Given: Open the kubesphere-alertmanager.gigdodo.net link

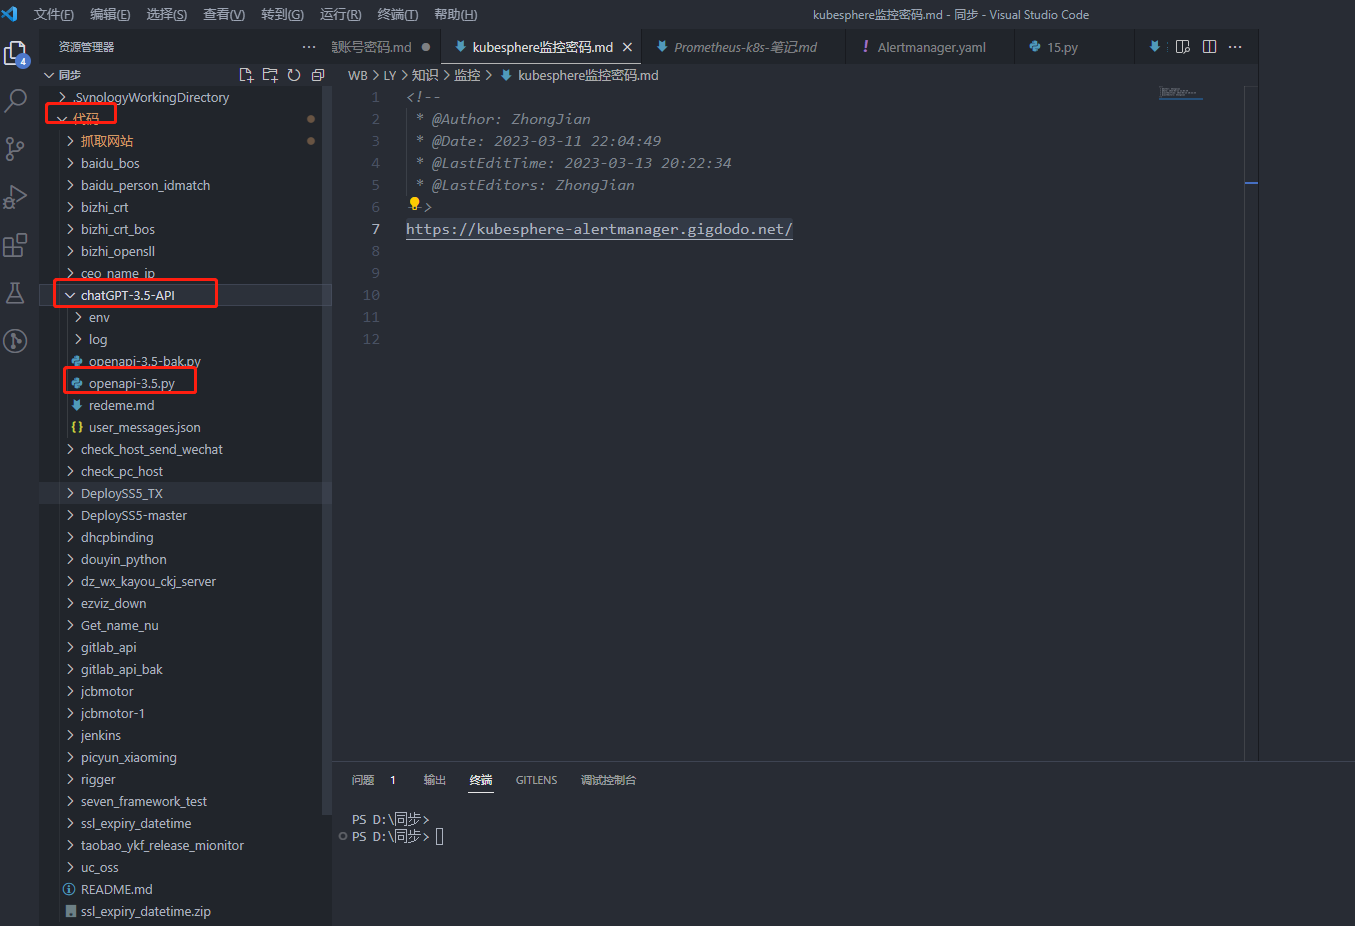Looking at the screenshot, I should click(599, 229).
